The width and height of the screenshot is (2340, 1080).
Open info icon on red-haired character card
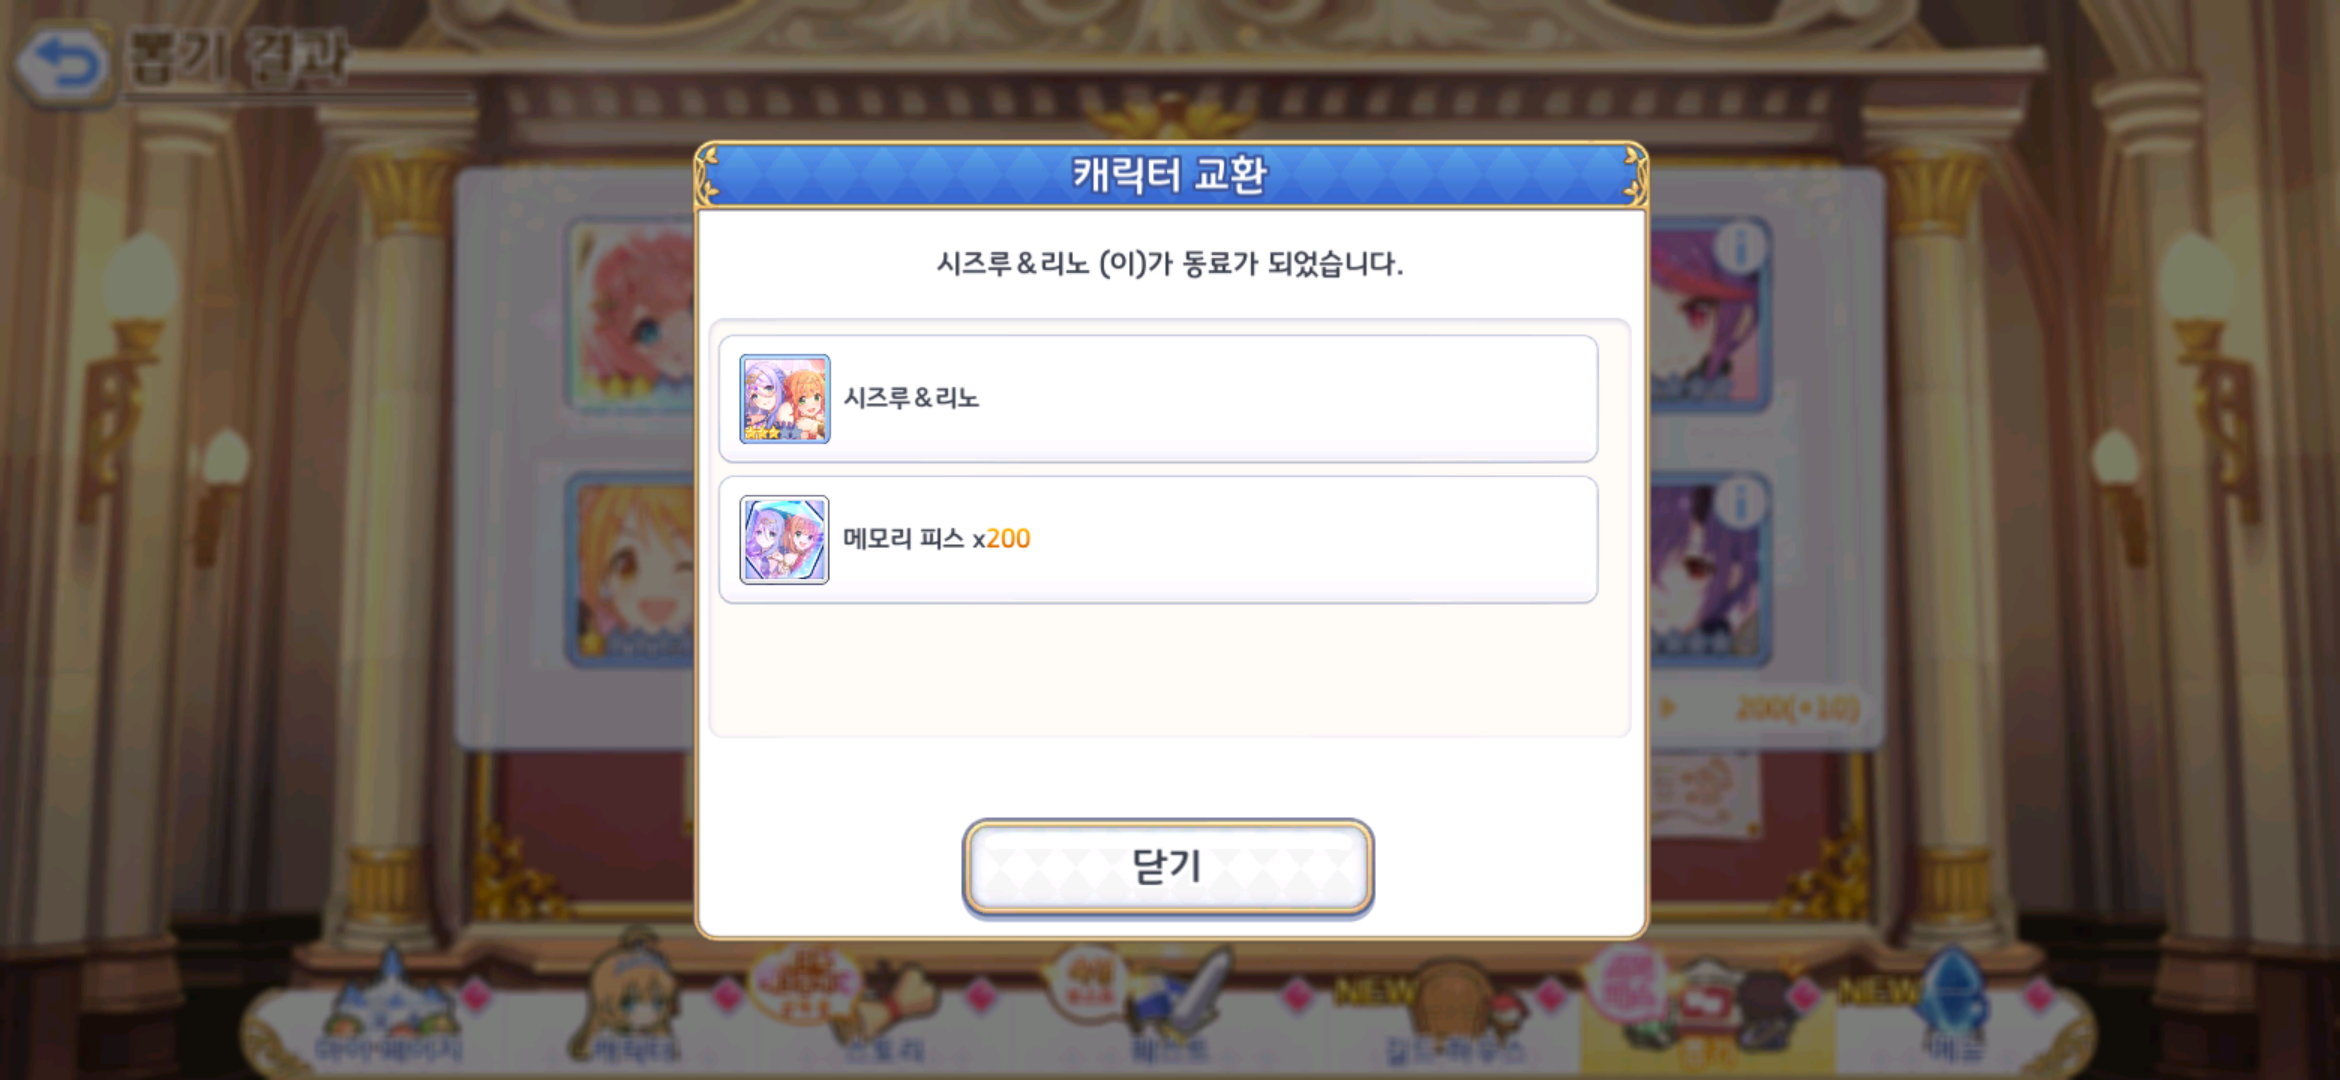[1741, 246]
